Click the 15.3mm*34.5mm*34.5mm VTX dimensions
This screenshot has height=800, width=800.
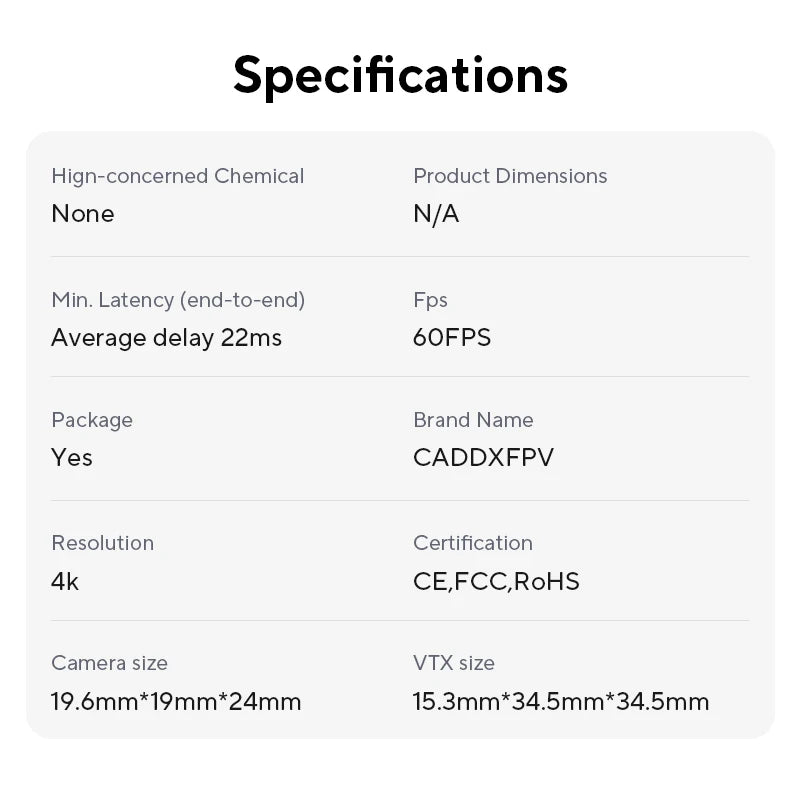pos(561,701)
